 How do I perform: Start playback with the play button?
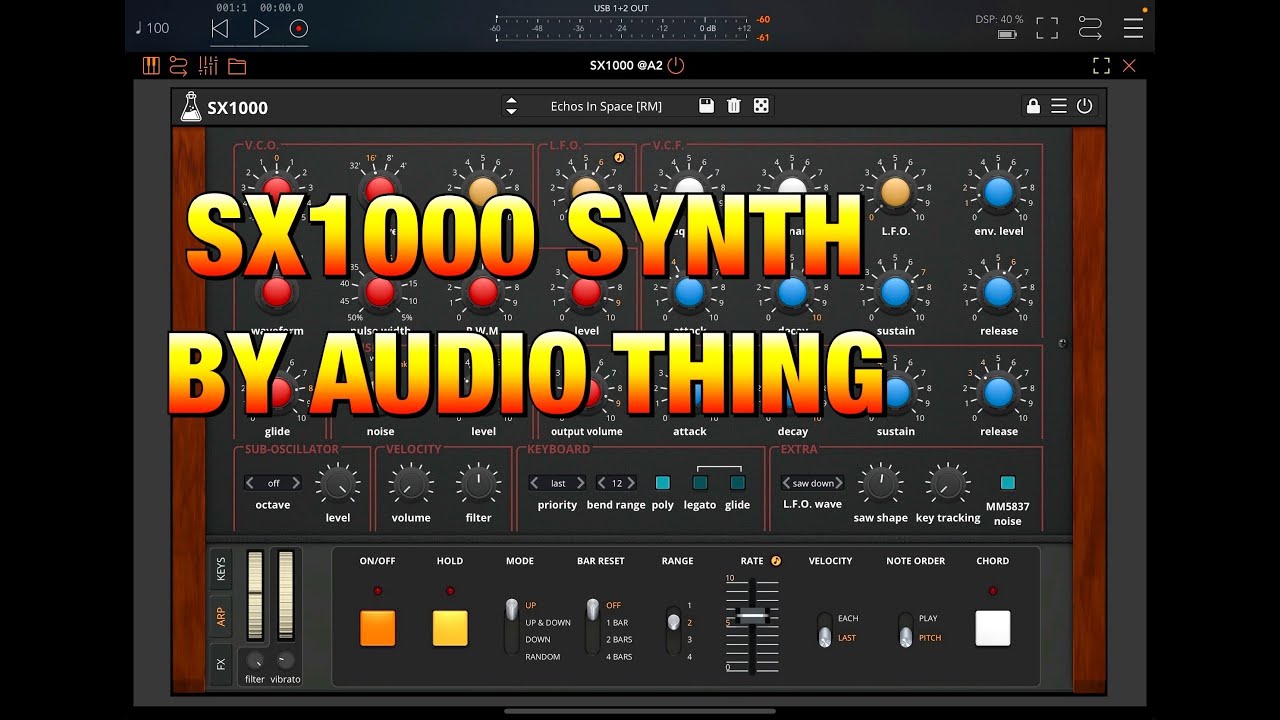(x=261, y=29)
